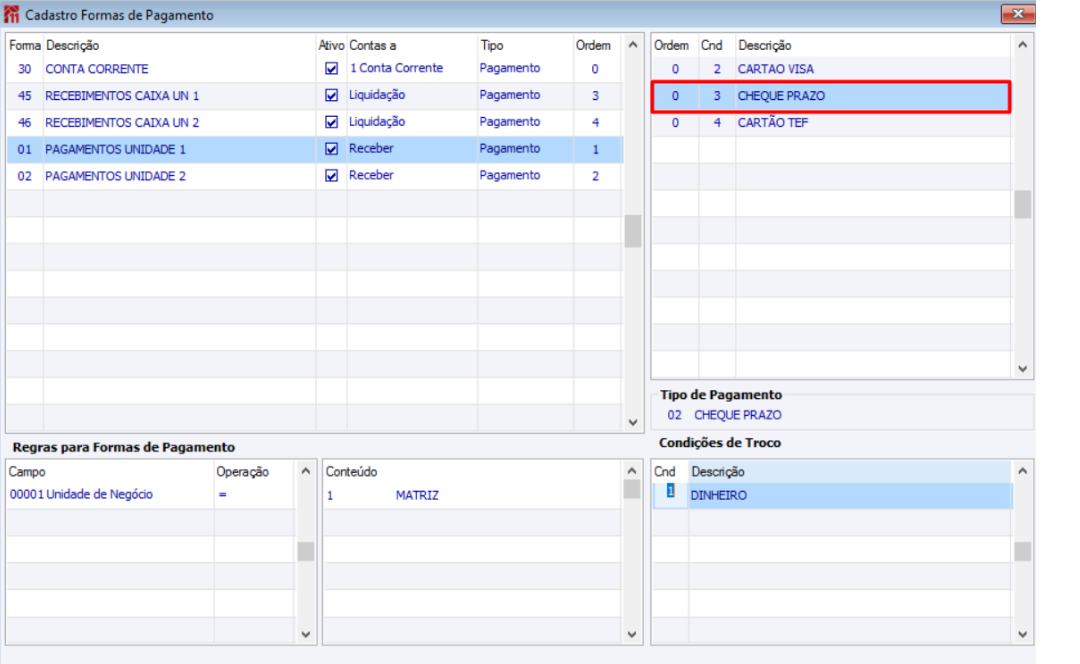Click scroll down arrow of payment forms grid
This screenshot has height=664, width=1080.
click(x=633, y=422)
